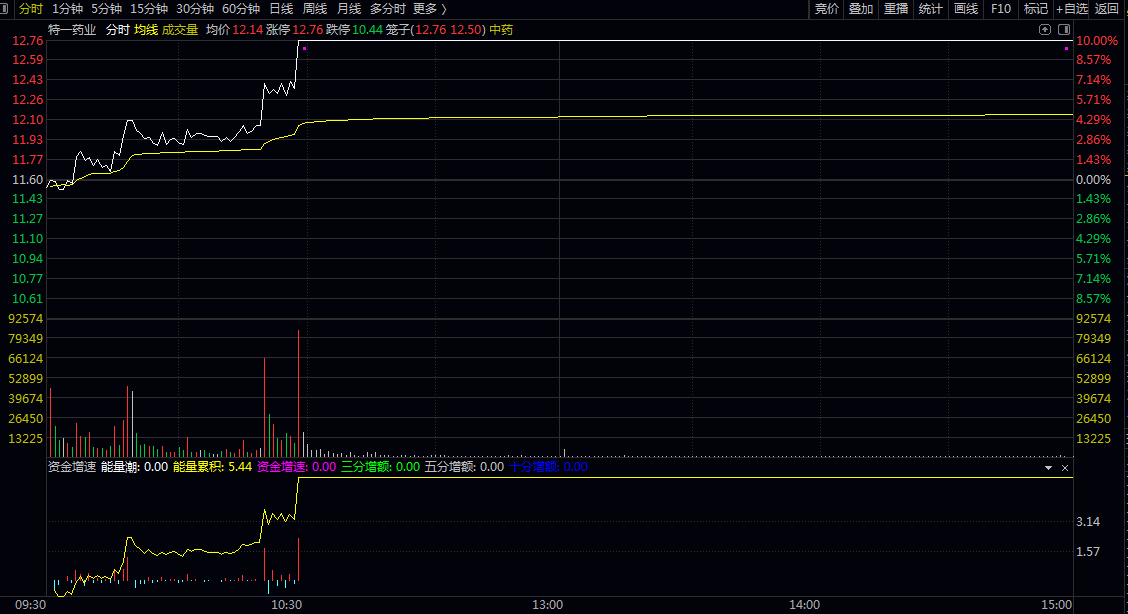Screen dimensions: 1128x614
Task: Click the tallest red volume bar at limit-up
Action: click(x=299, y=393)
